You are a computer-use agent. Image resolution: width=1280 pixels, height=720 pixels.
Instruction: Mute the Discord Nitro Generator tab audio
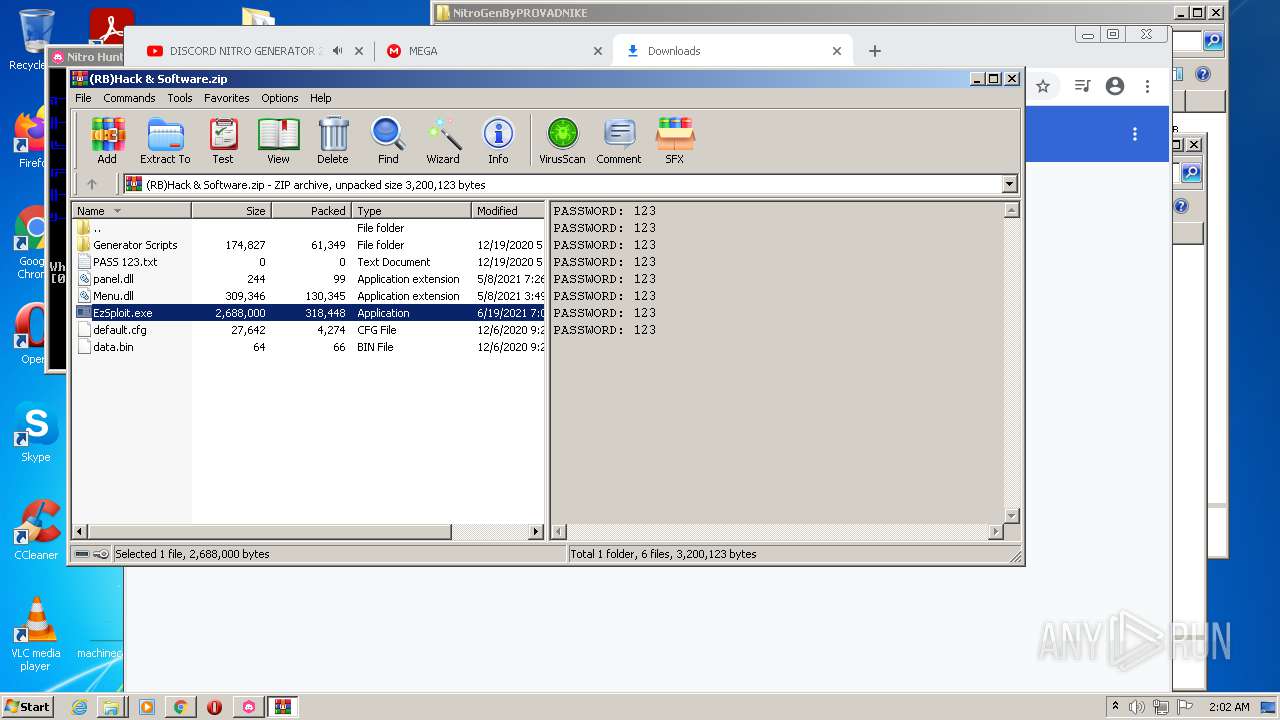pyautogui.click(x=338, y=51)
